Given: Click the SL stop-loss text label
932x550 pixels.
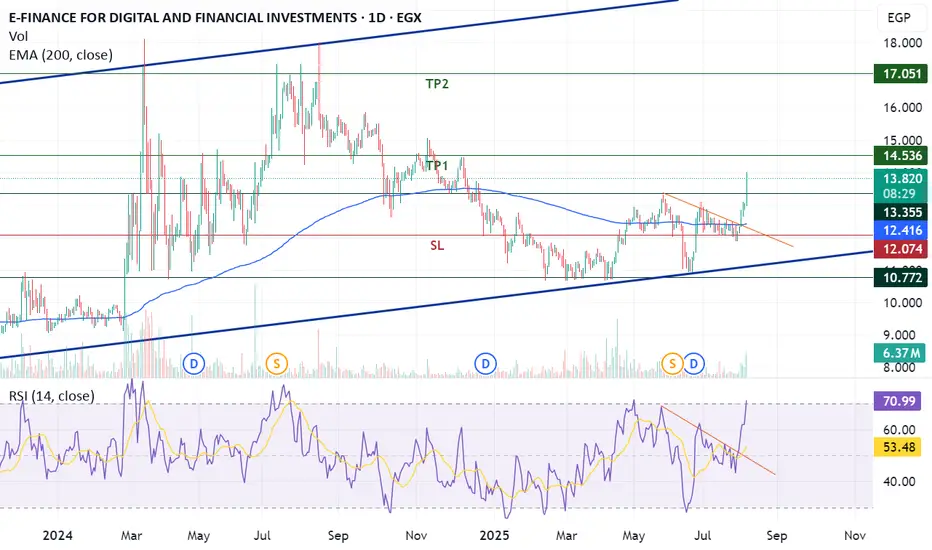Looking at the screenshot, I should 437,246.
